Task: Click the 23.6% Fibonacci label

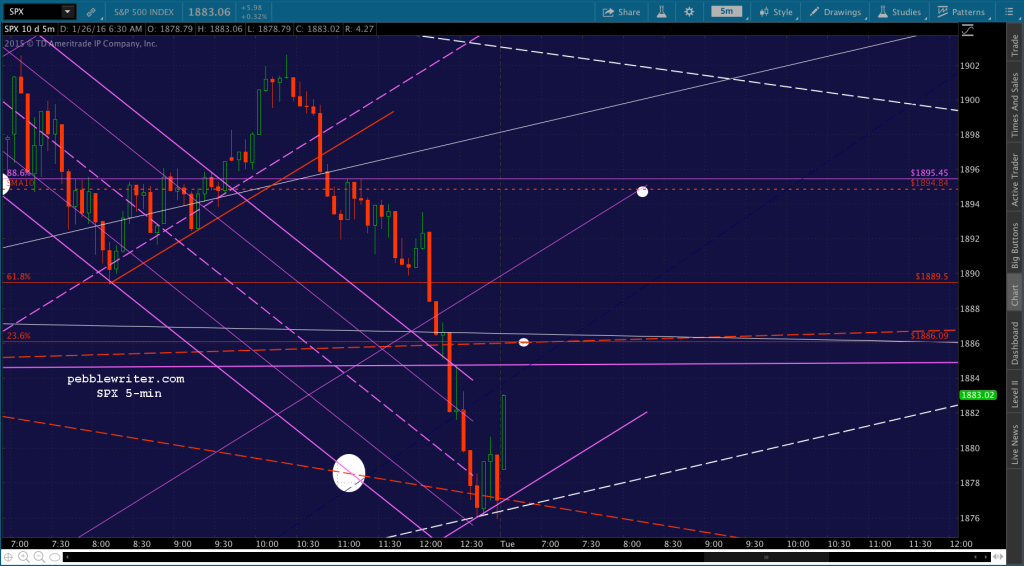Action: 18,336
